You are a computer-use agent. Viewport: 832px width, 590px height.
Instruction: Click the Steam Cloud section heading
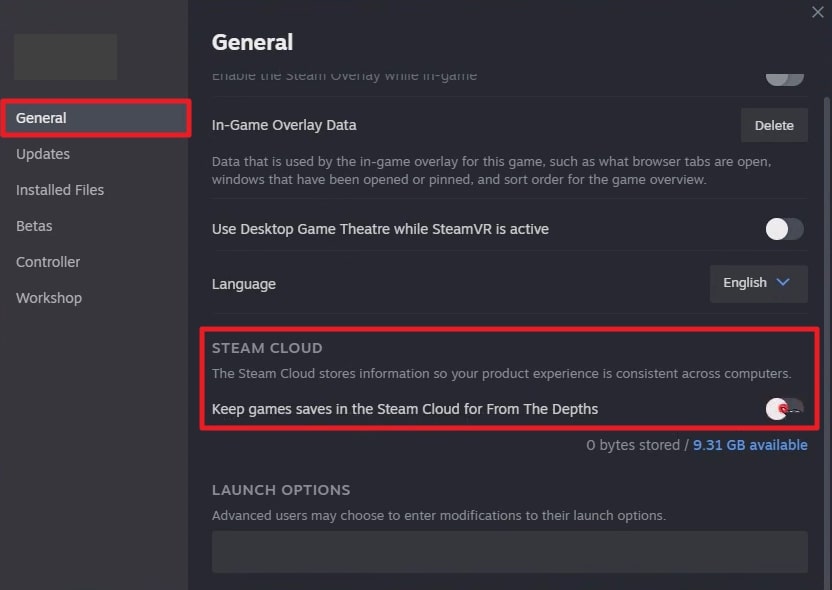click(266, 348)
